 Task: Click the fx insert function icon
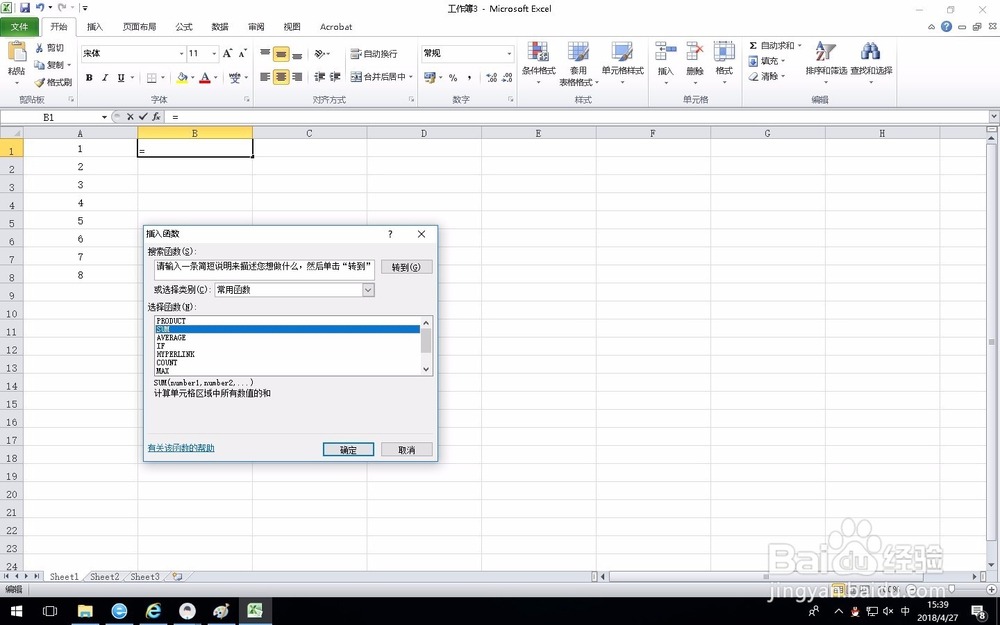pos(156,117)
